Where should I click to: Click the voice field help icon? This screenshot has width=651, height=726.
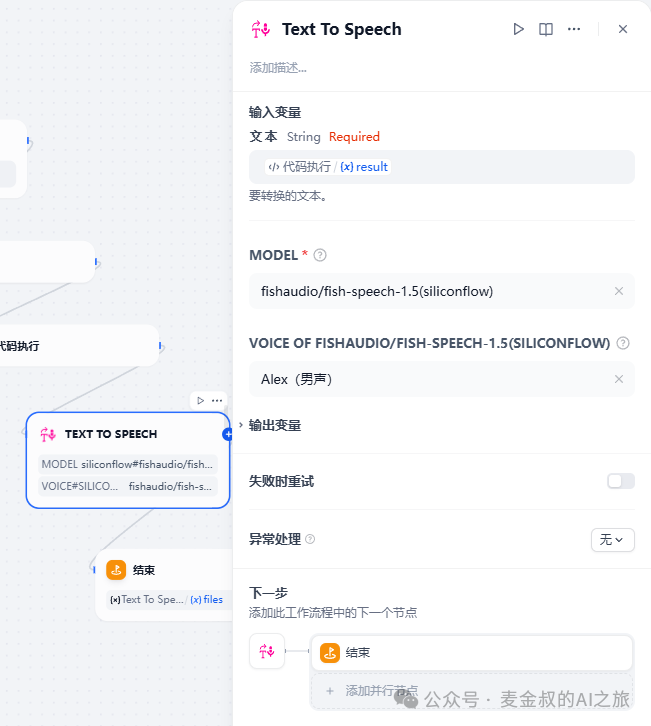pos(623,343)
